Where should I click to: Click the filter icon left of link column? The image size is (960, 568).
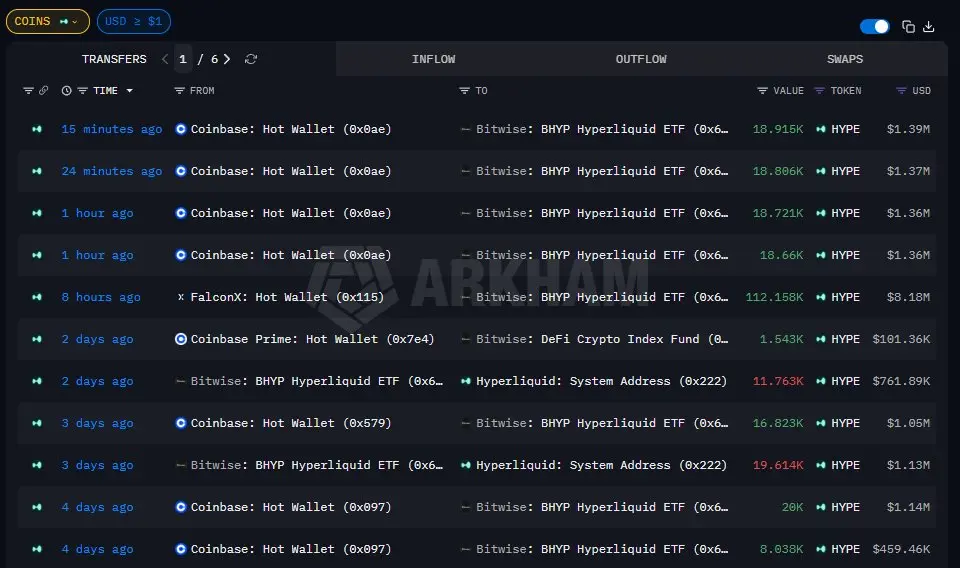click(28, 91)
